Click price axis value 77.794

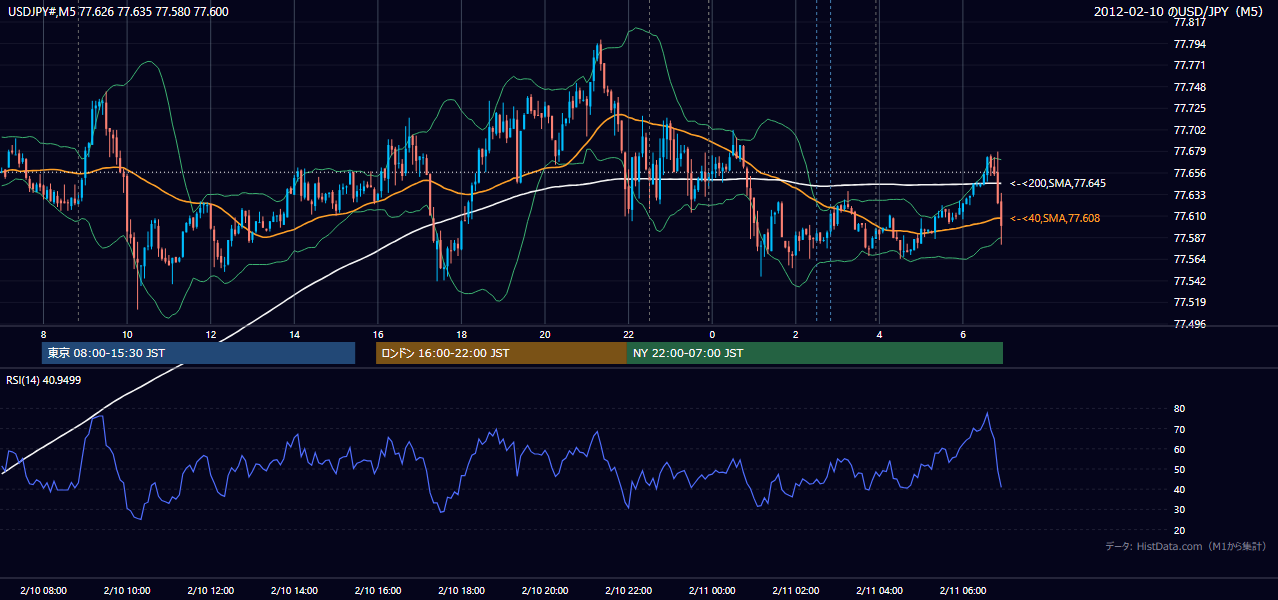[x=1189, y=44]
